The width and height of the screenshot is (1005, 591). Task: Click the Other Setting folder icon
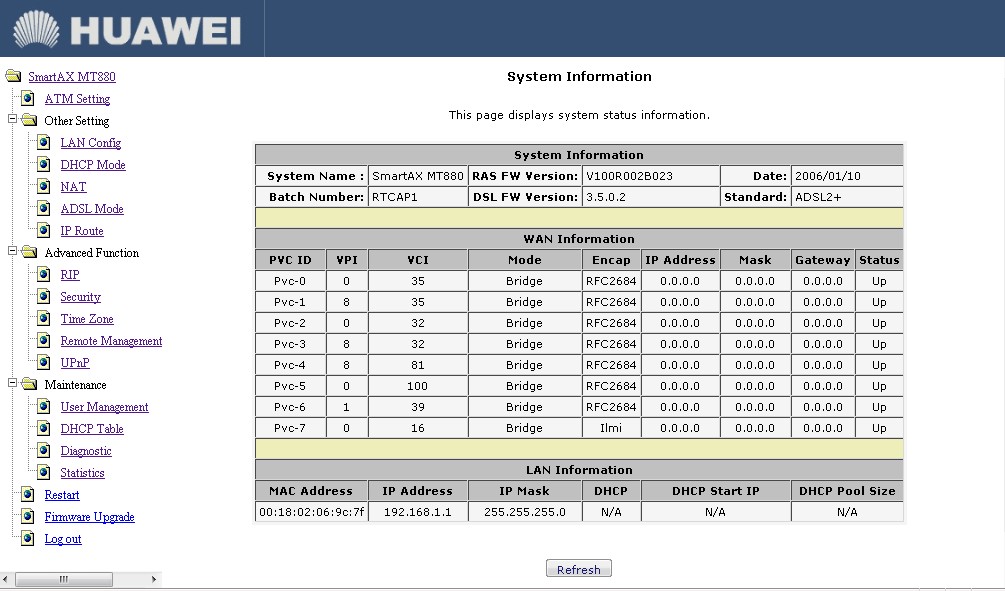(29, 120)
